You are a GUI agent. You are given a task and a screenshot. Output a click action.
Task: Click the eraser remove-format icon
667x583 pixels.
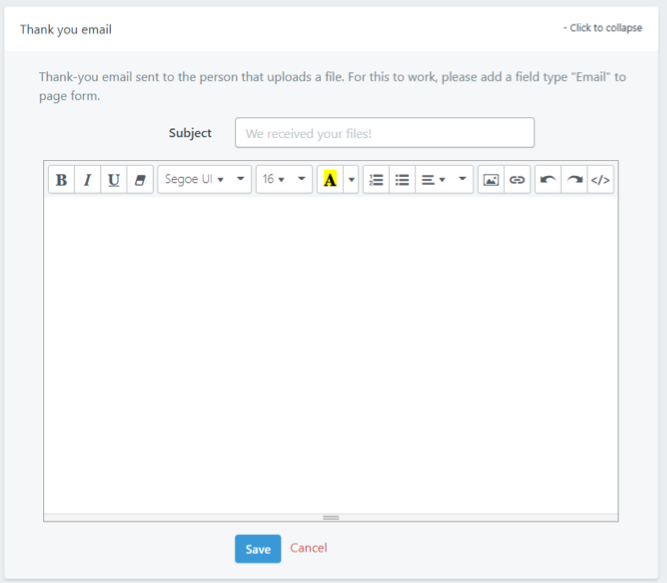[x=140, y=180]
